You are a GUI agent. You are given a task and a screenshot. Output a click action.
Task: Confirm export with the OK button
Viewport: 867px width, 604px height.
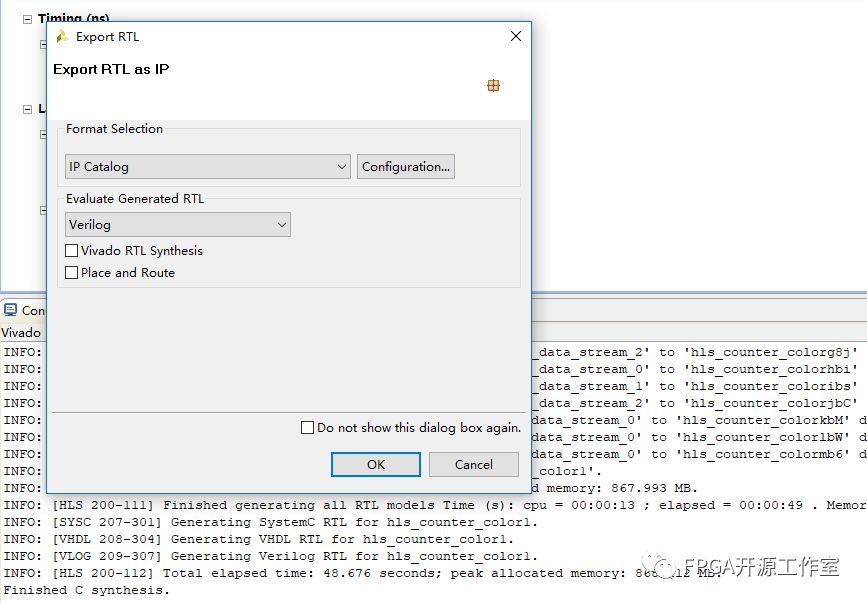pyautogui.click(x=376, y=464)
